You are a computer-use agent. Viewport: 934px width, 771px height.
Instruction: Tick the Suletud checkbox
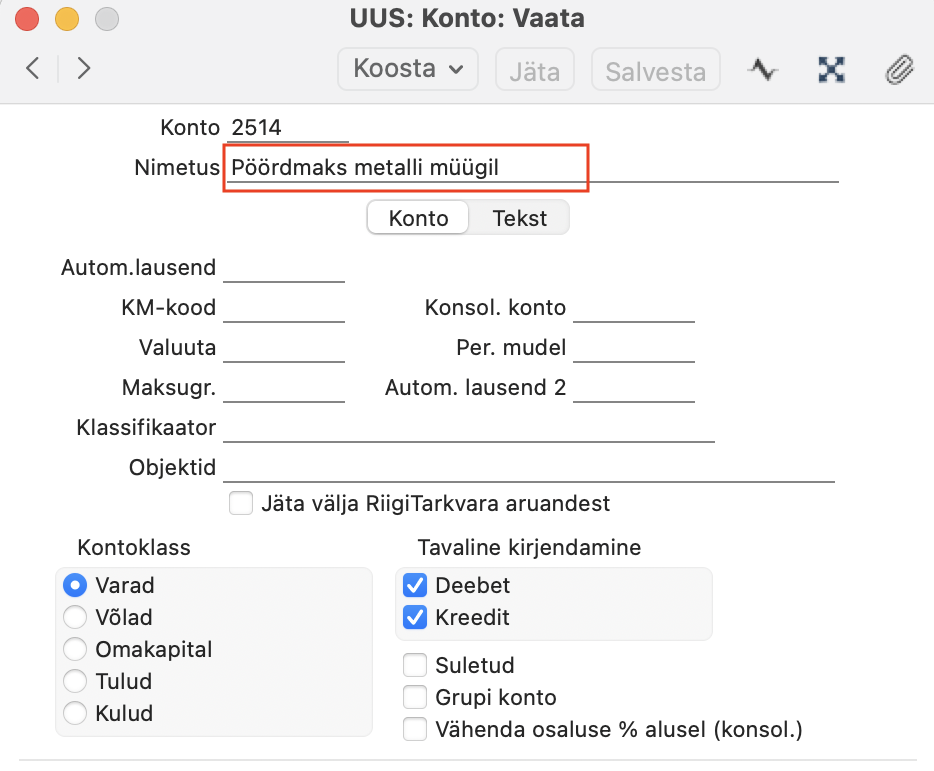tap(415, 665)
